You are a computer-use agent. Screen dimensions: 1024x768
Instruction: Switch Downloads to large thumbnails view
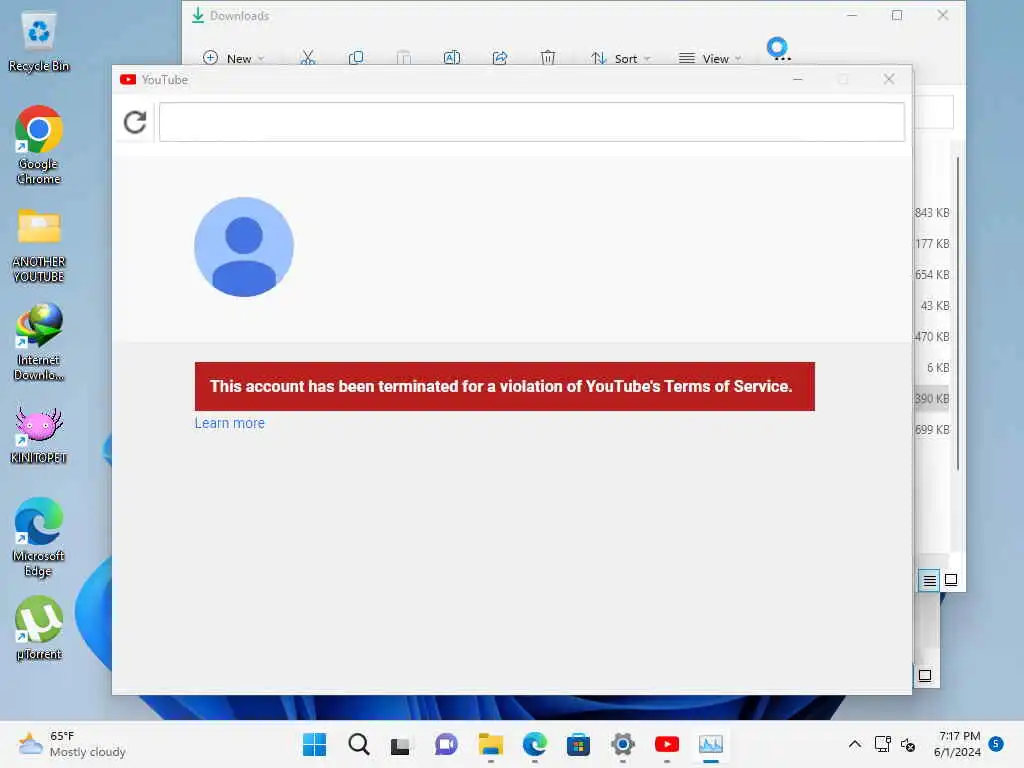coord(951,580)
